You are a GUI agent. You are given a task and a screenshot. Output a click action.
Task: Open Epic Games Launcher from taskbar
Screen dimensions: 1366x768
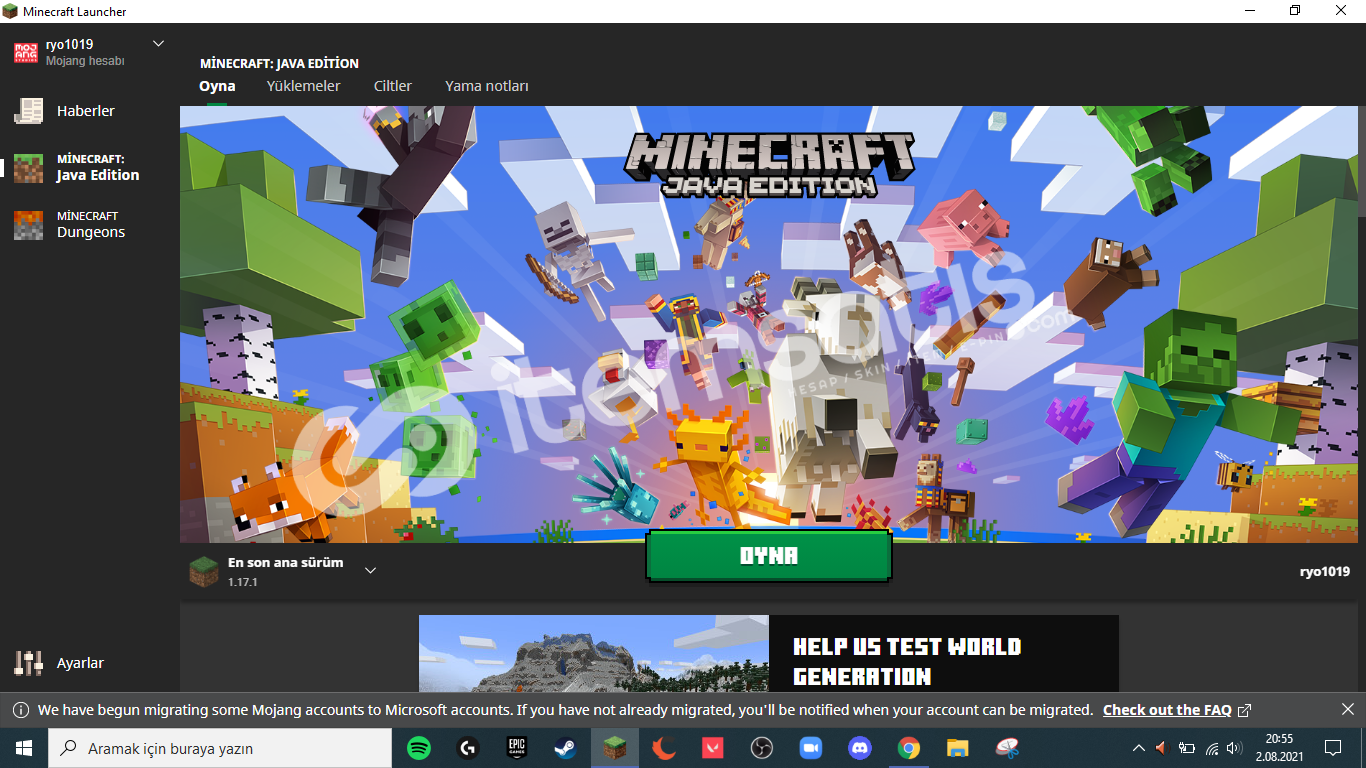[516, 748]
